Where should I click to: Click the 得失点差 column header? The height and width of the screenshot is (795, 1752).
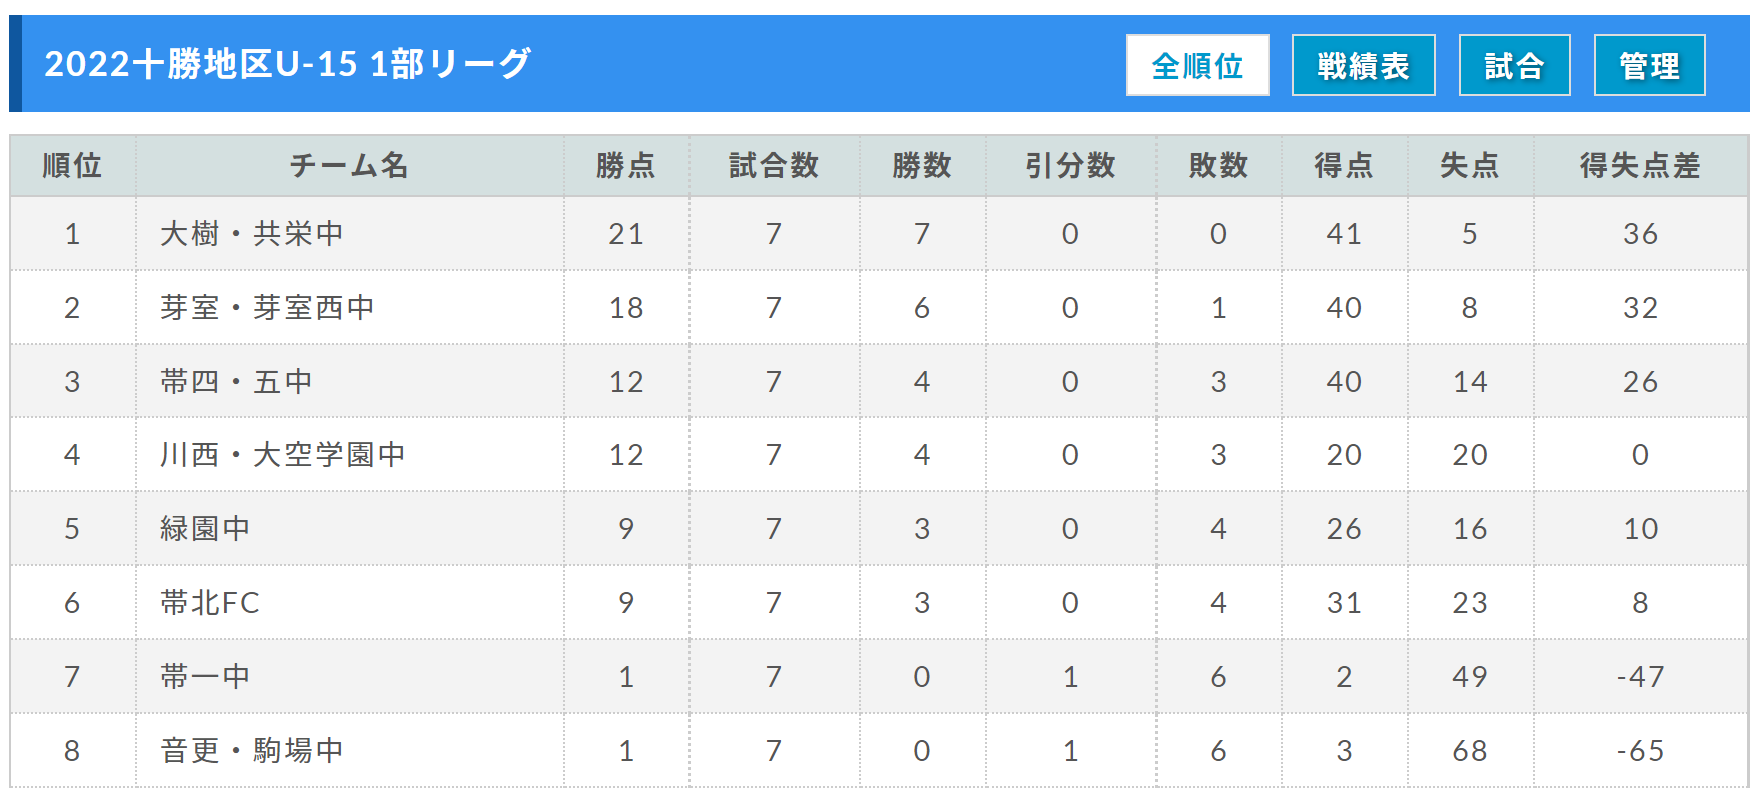[x=1640, y=166]
